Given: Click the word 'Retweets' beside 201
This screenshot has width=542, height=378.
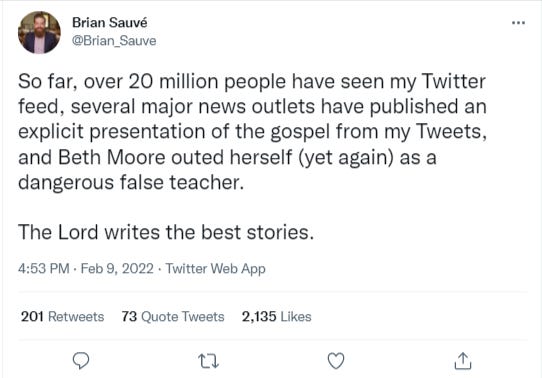Looking at the screenshot, I should 76,316.
